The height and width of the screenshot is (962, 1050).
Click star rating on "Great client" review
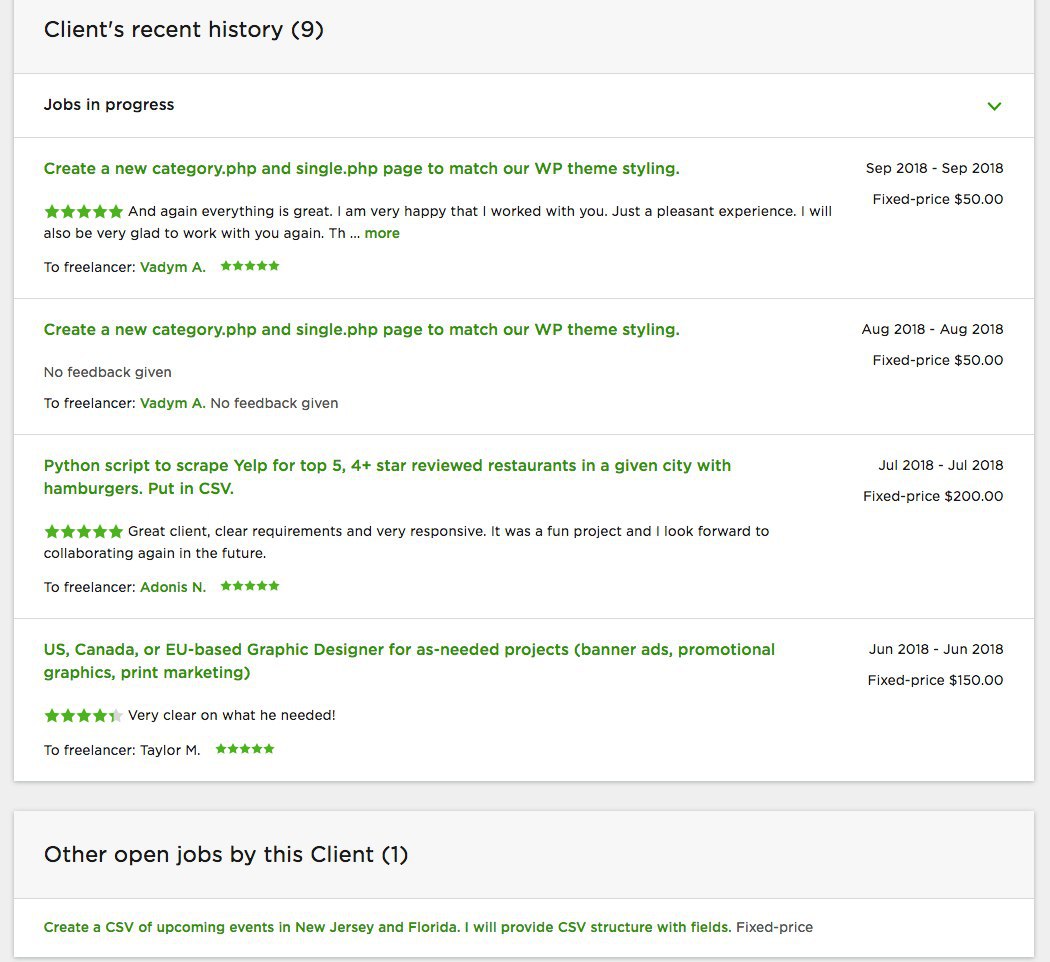(83, 531)
